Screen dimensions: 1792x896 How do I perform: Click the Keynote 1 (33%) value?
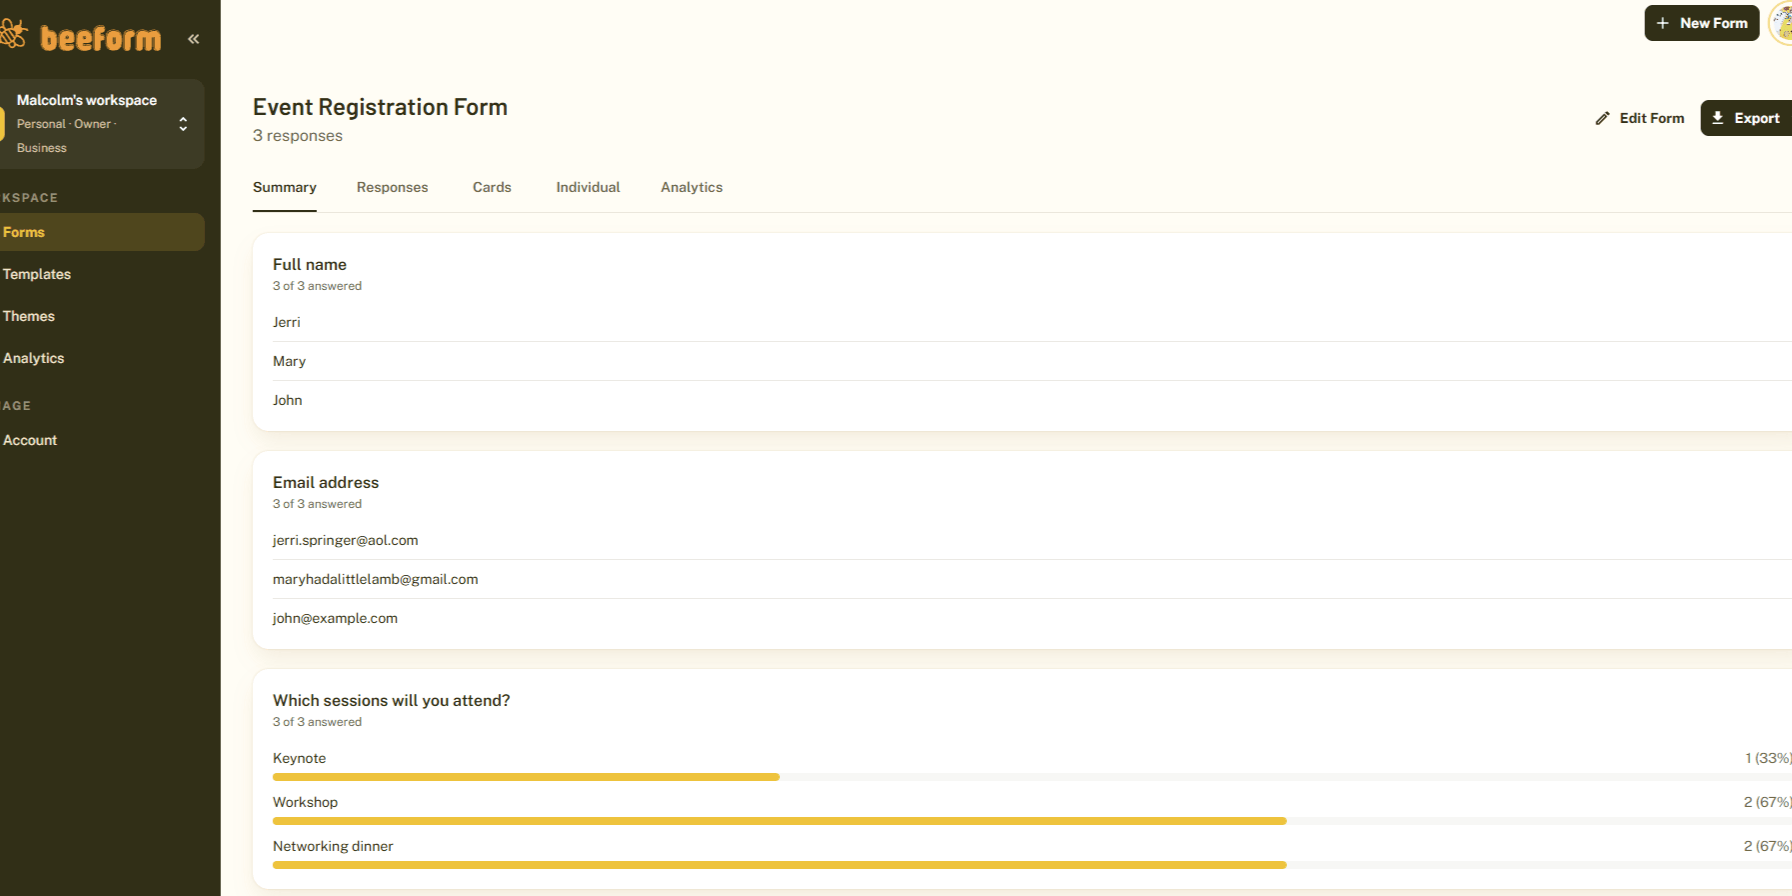[1768, 758]
